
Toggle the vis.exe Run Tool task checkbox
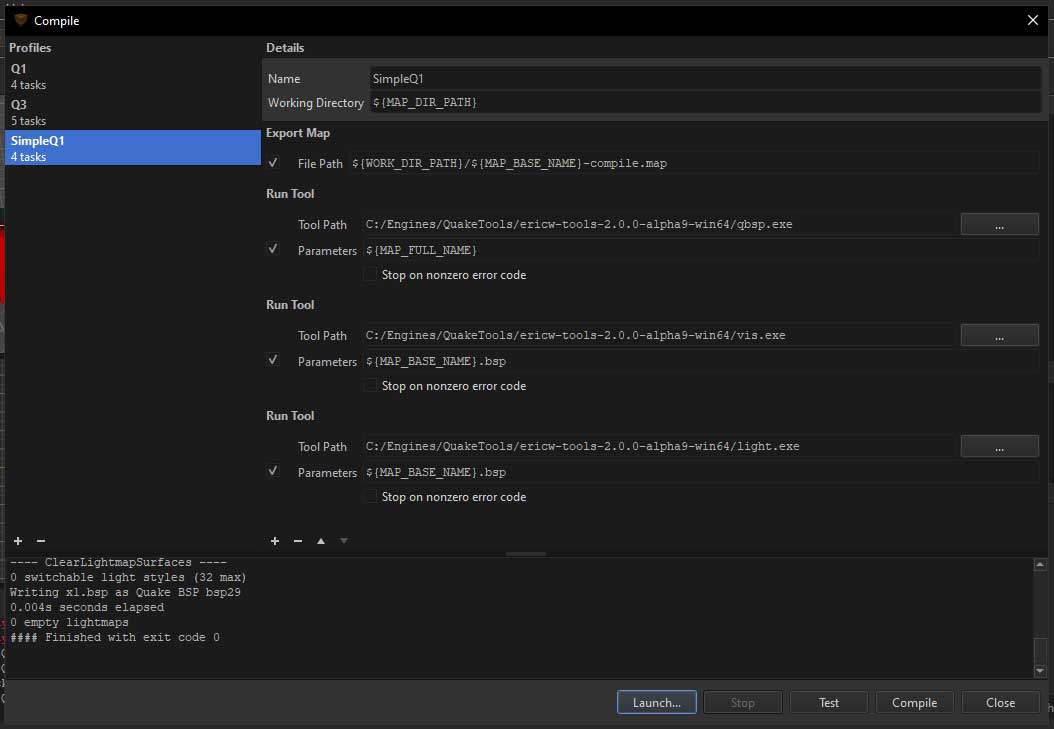pyautogui.click(x=273, y=360)
